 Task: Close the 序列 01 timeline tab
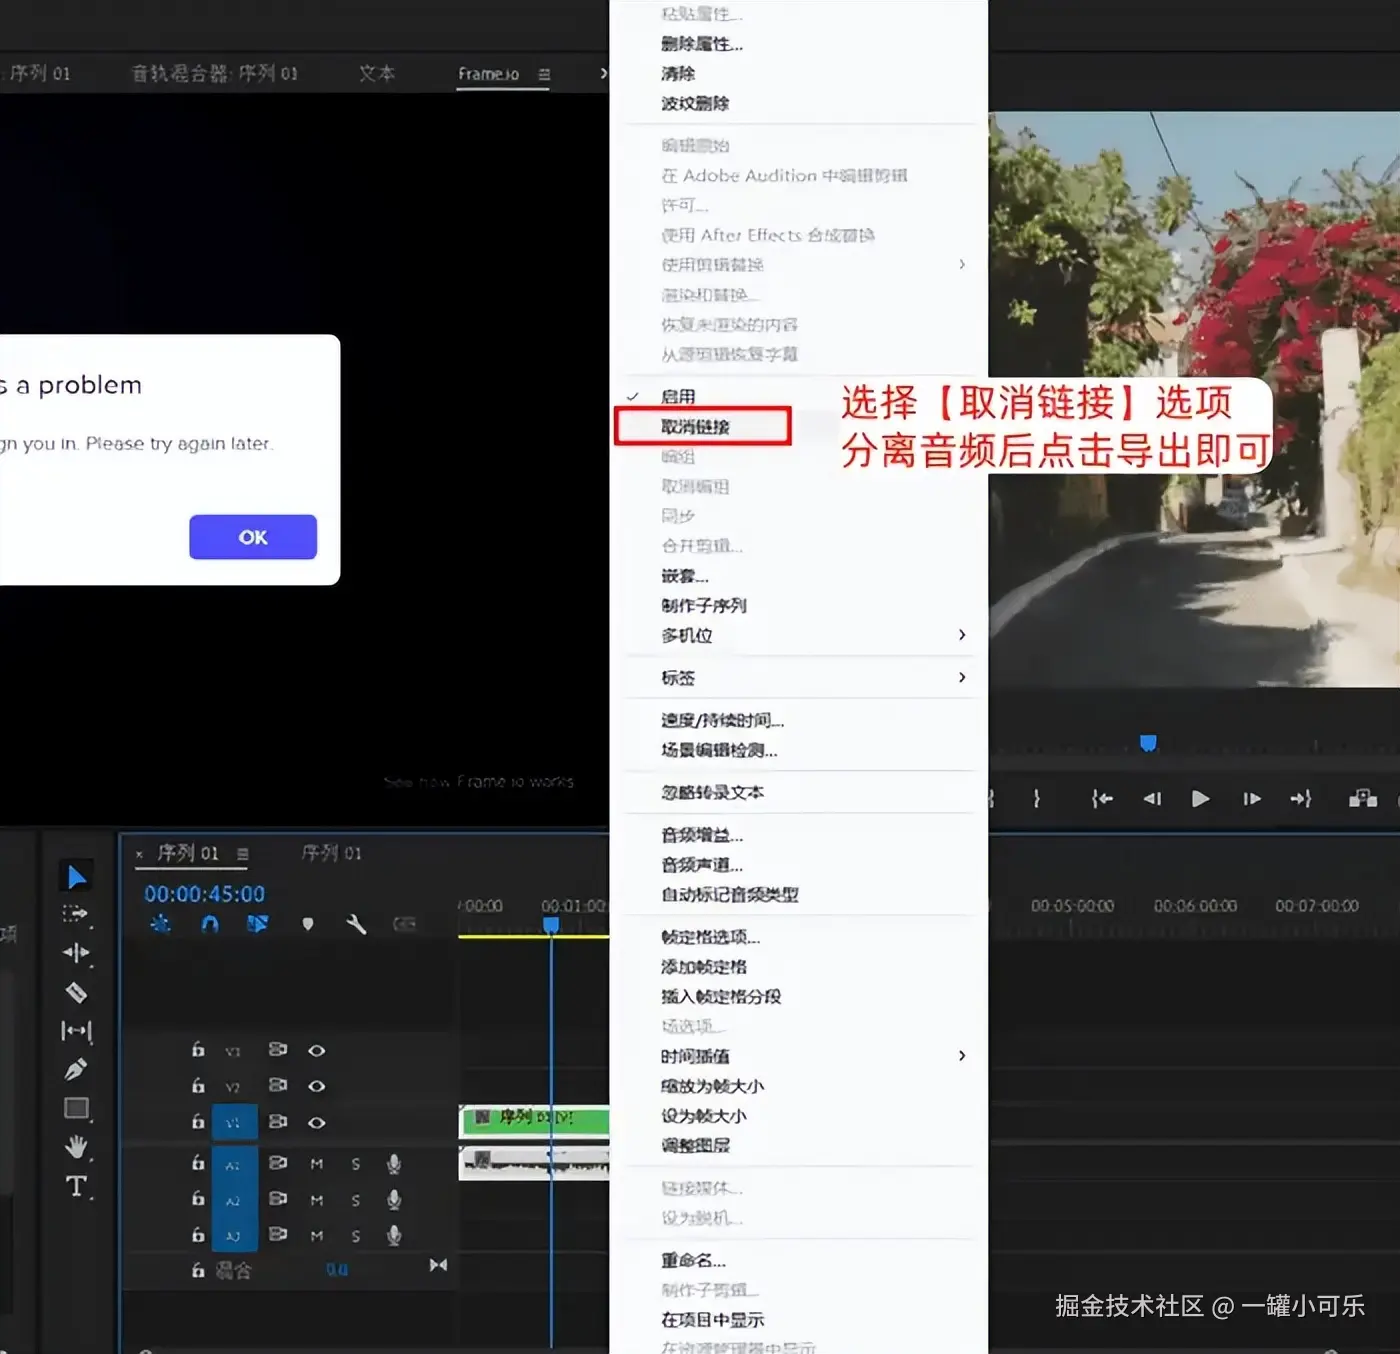pyautogui.click(x=139, y=854)
